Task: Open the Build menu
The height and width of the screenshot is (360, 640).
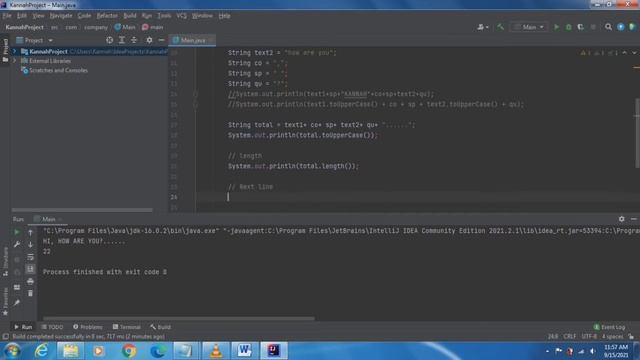Action: (130, 16)
